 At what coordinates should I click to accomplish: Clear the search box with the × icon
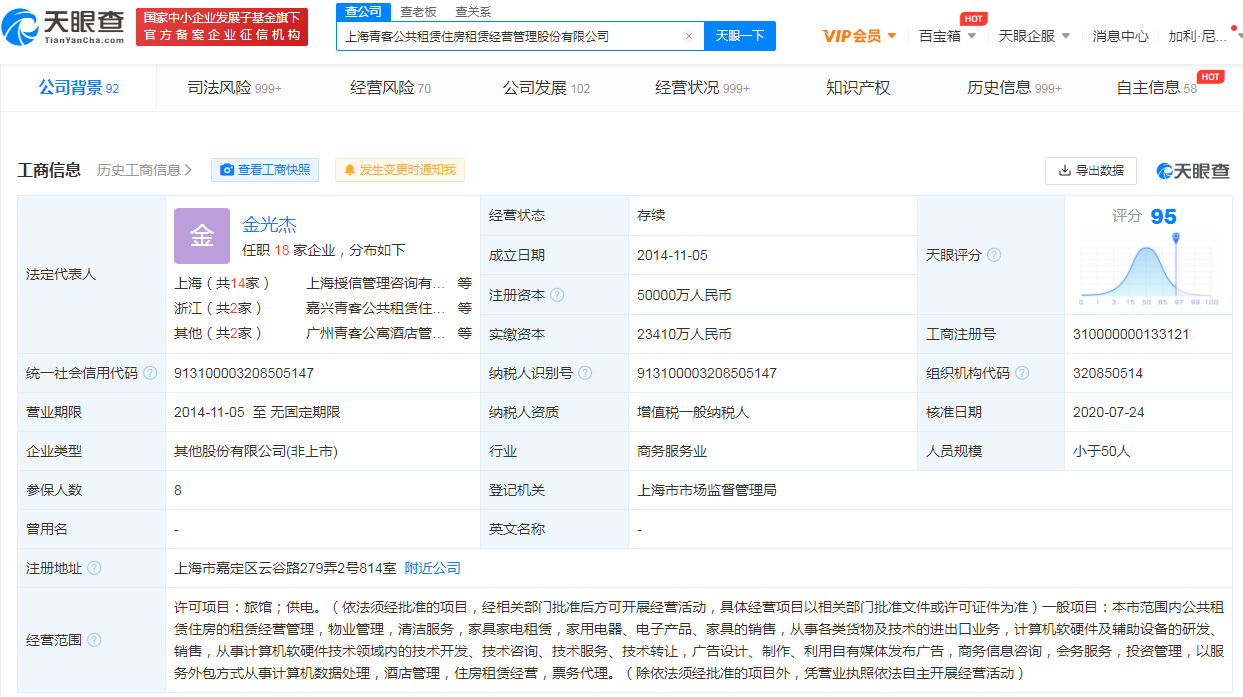click(x=688, y=35)
